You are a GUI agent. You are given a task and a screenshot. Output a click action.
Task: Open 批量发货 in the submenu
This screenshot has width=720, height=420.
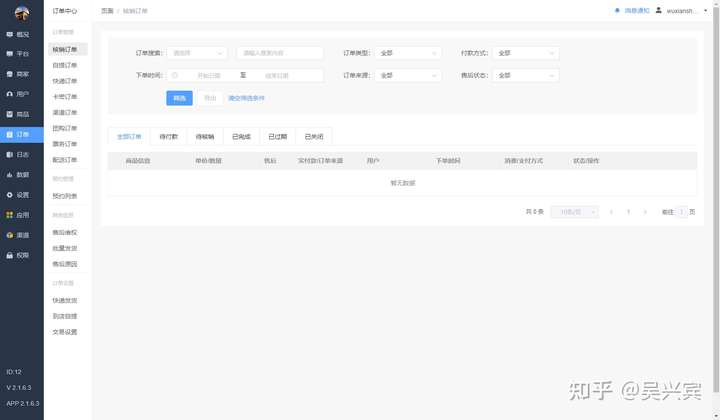point(65,248)
